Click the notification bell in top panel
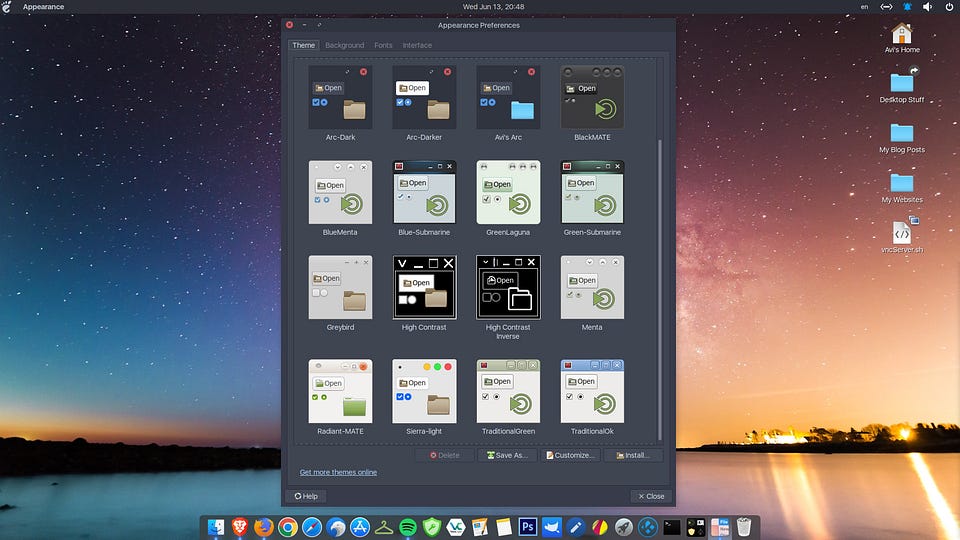Viewport: 960px width, 540px height. pyautogui.click(x=905, y=7)
